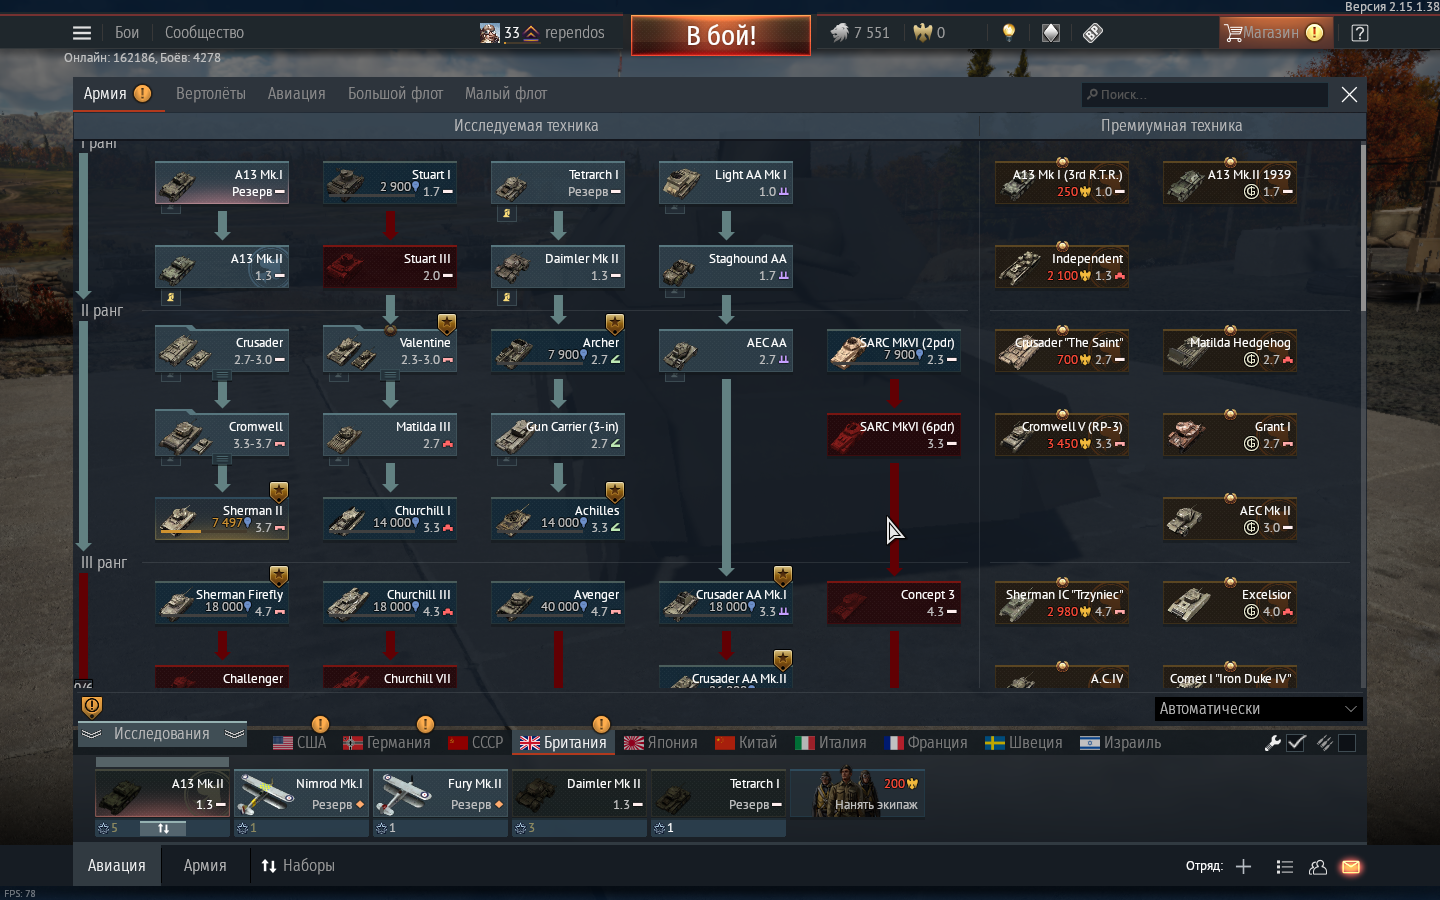The height and width of the screenshot is (900, 1440).
Task: Click the lightbulb hints icon
Action: [x=1009, y=33]
